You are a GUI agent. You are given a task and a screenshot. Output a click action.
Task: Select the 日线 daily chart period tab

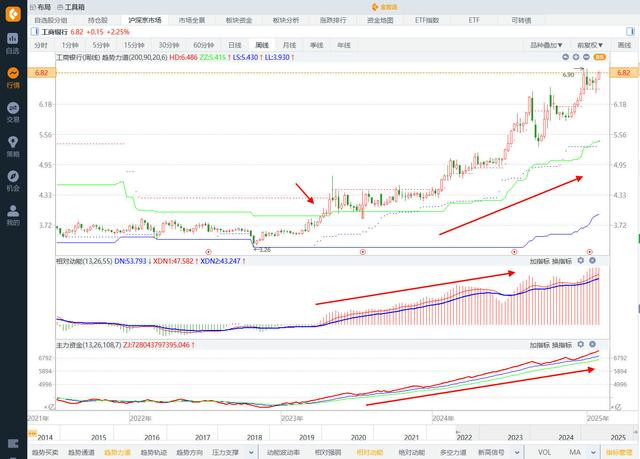coord(234,45)
